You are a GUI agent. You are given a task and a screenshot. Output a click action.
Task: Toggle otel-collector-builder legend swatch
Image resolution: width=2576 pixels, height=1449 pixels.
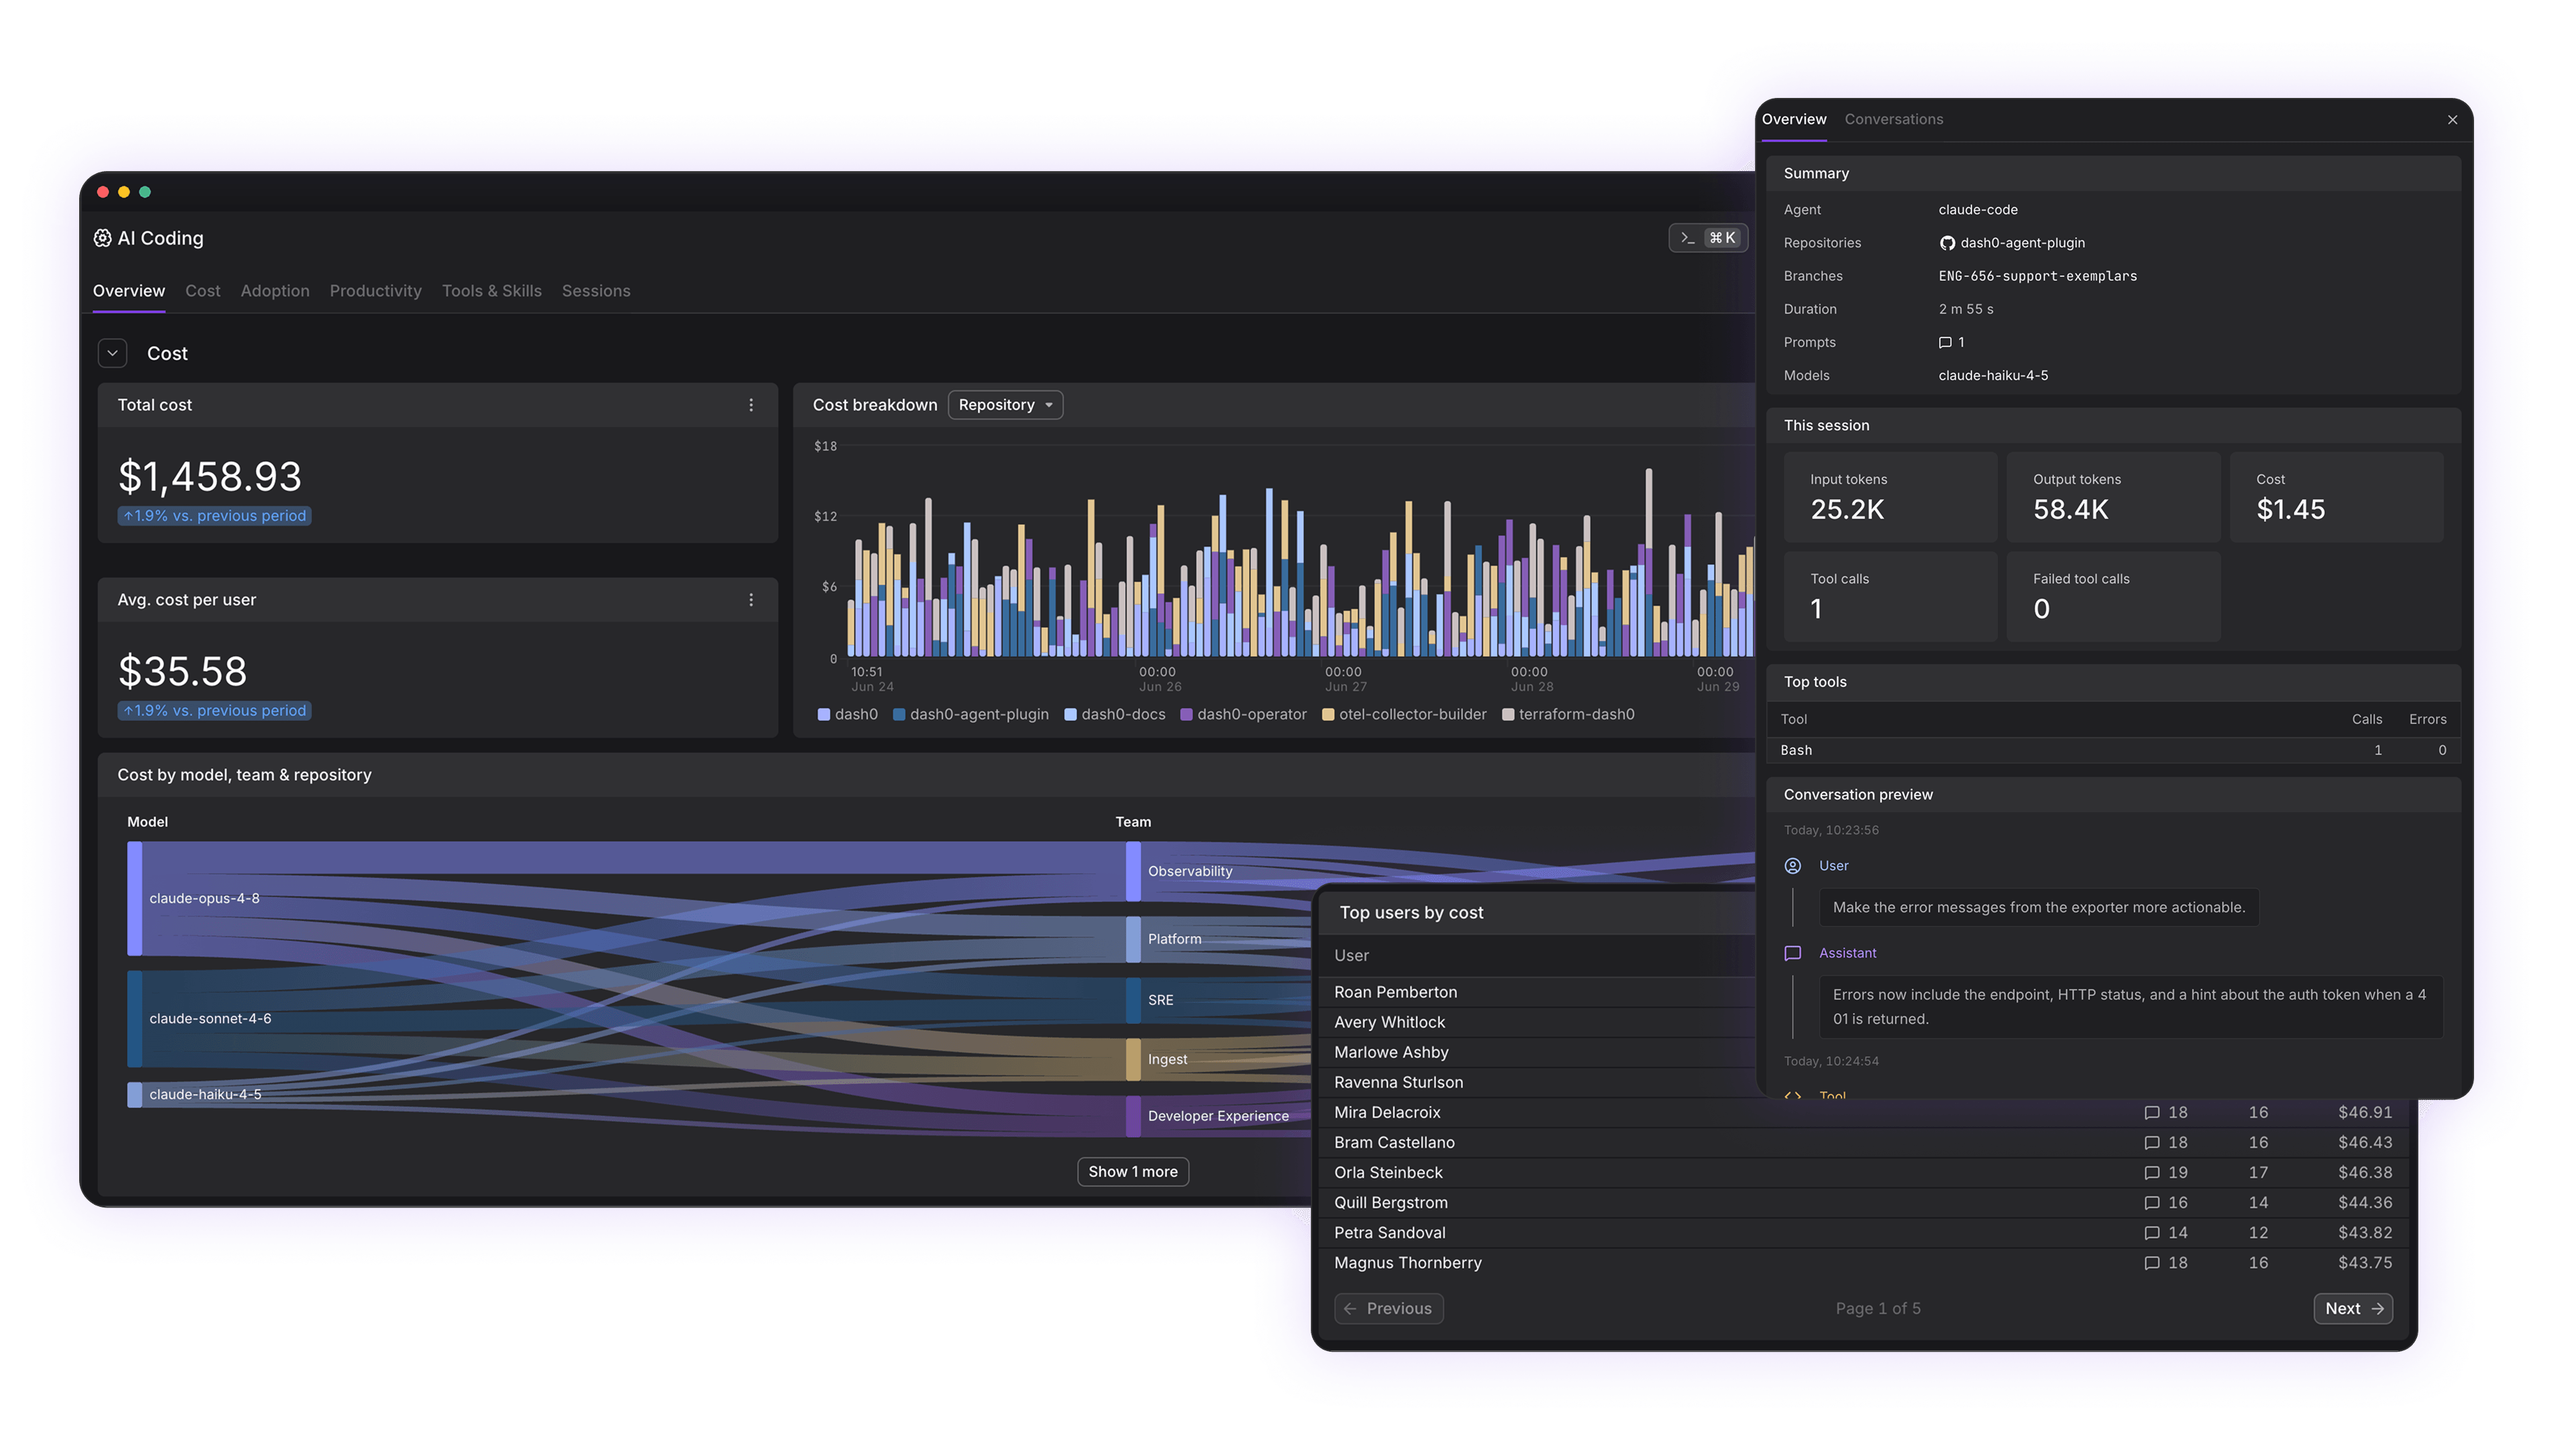point(1328,715)
